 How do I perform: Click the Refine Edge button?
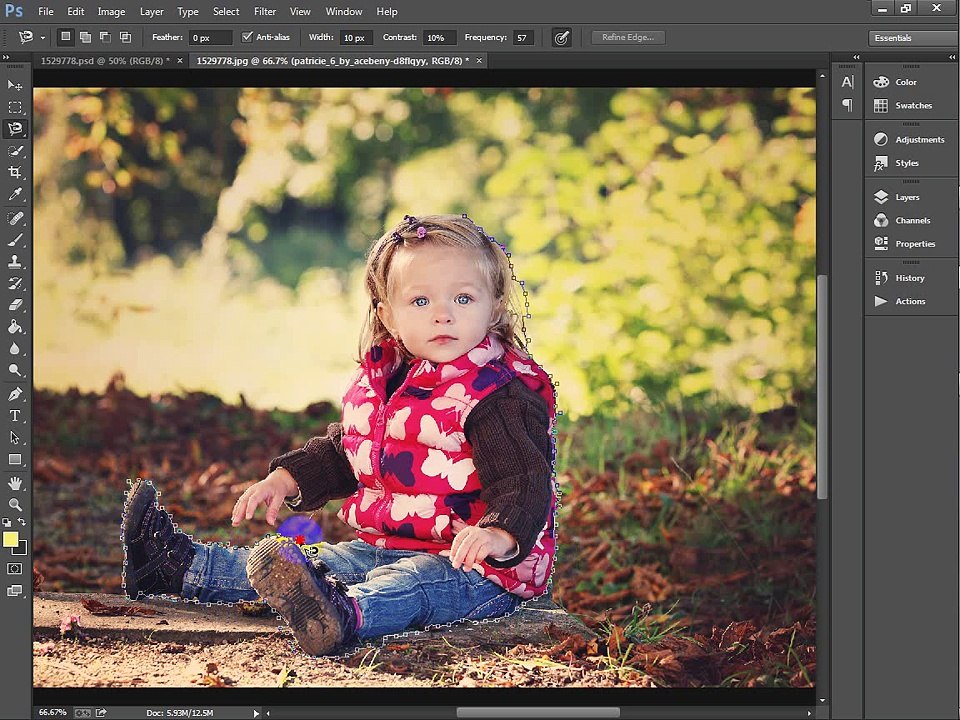pyautogui.click(x=628, y=37)
